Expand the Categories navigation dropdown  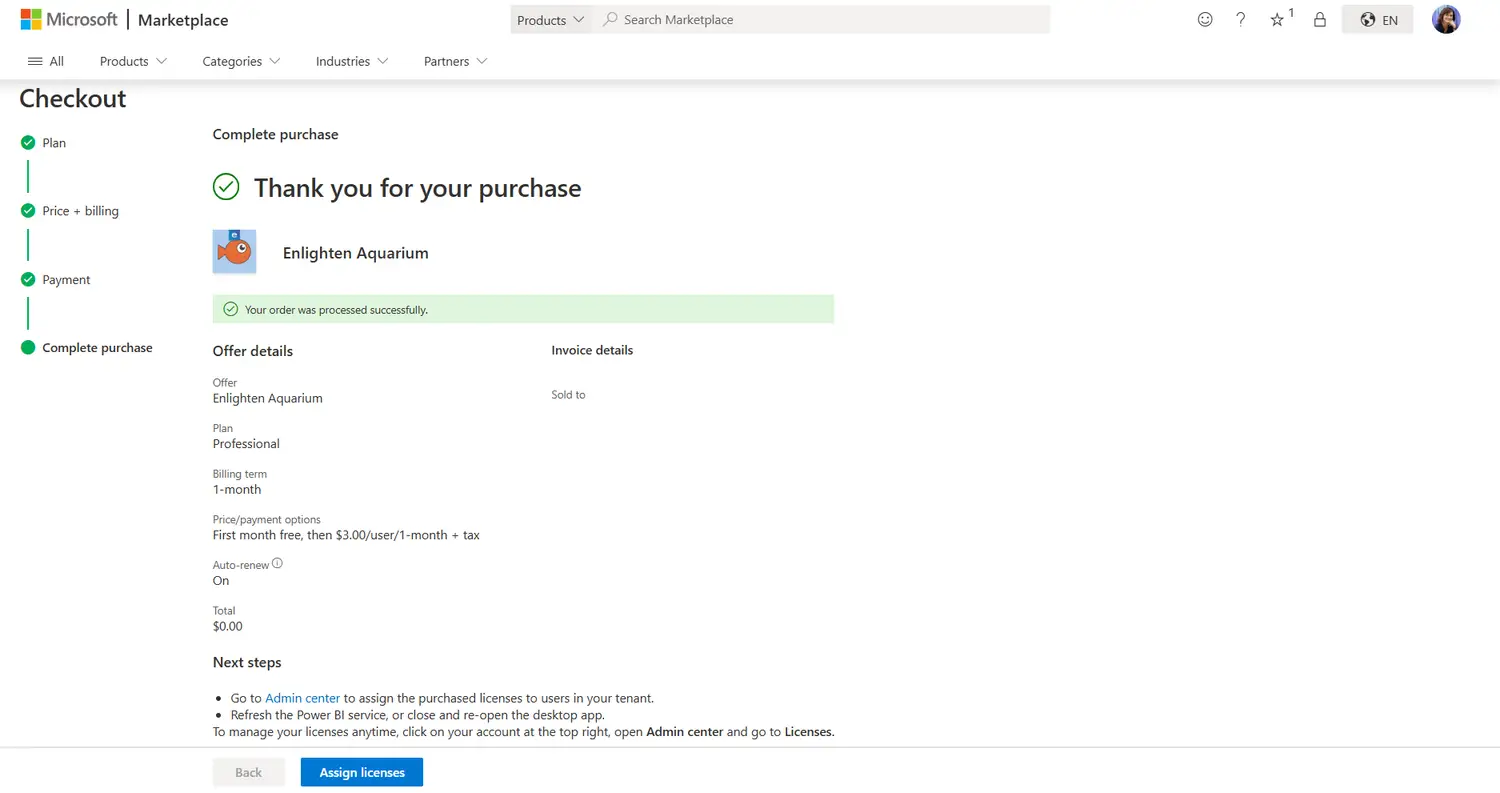point(240,61)
